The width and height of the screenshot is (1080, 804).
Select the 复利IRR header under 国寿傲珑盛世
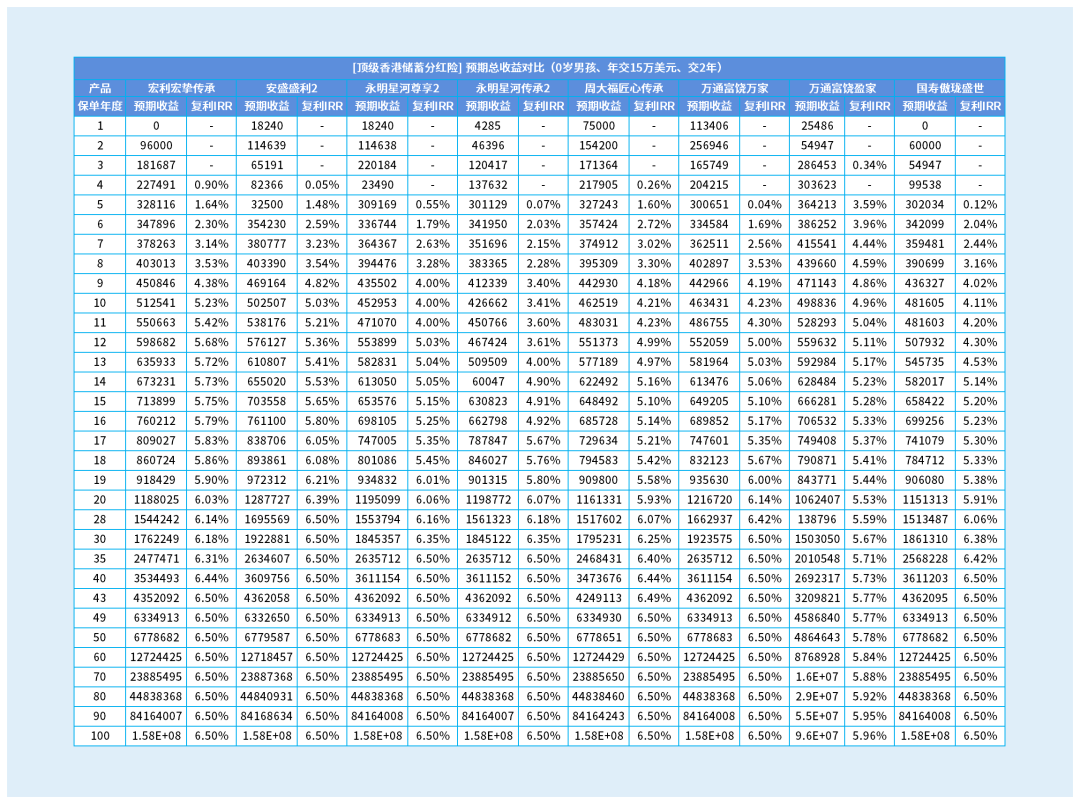(980, 106)
